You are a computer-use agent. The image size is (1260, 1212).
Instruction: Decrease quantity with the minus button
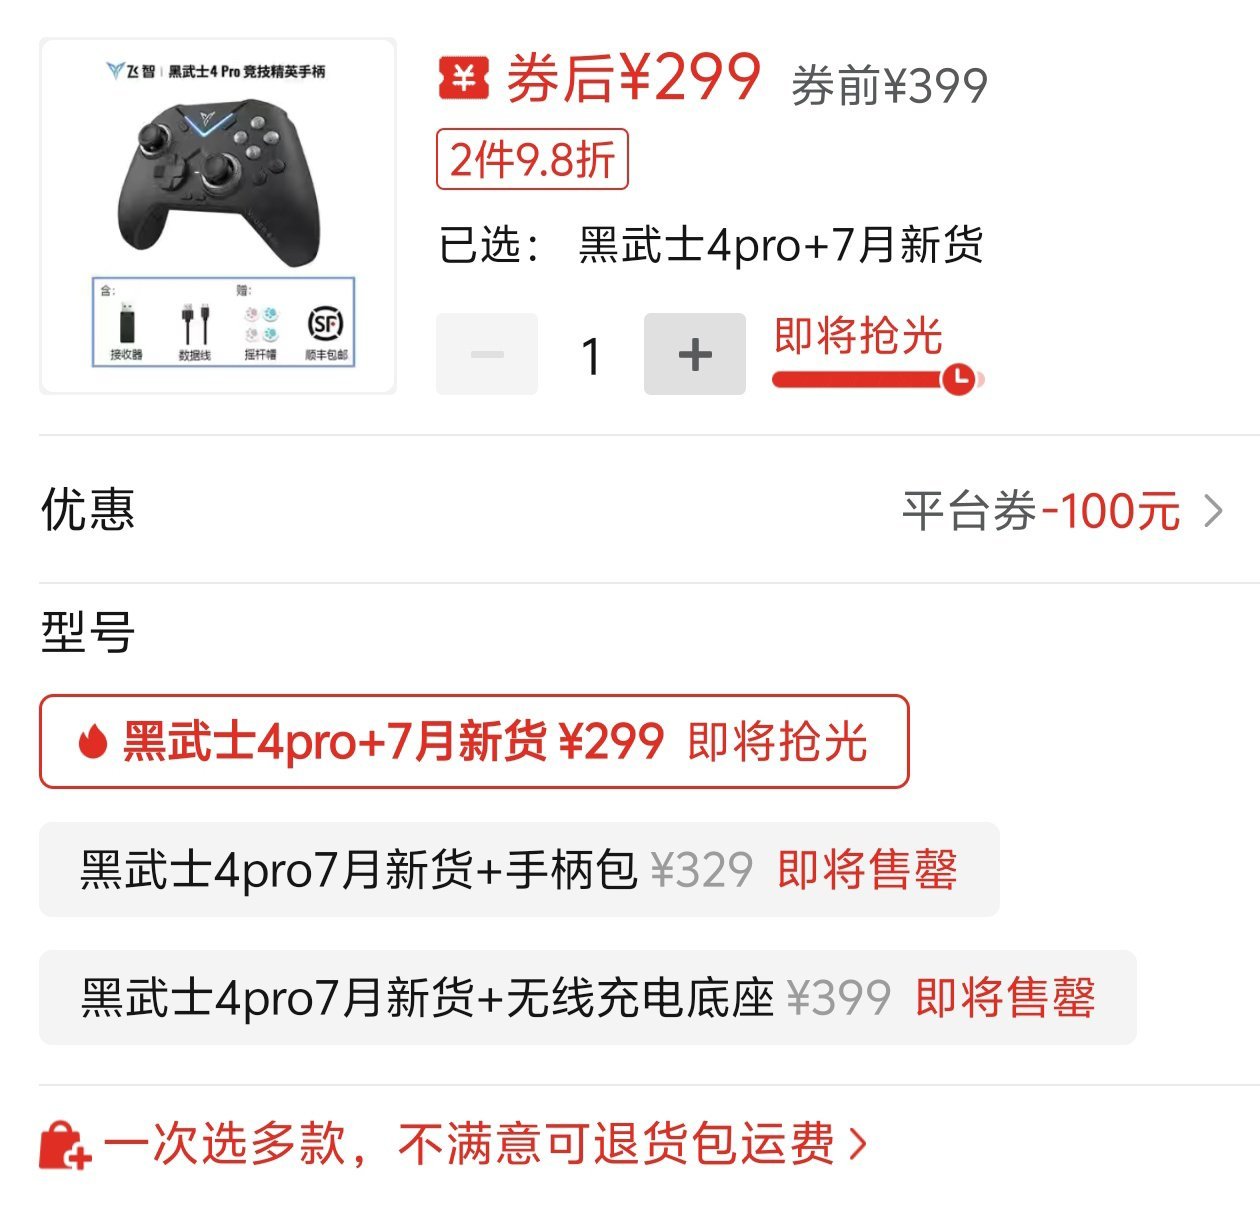pyautogui.click(x=487, y=354)
